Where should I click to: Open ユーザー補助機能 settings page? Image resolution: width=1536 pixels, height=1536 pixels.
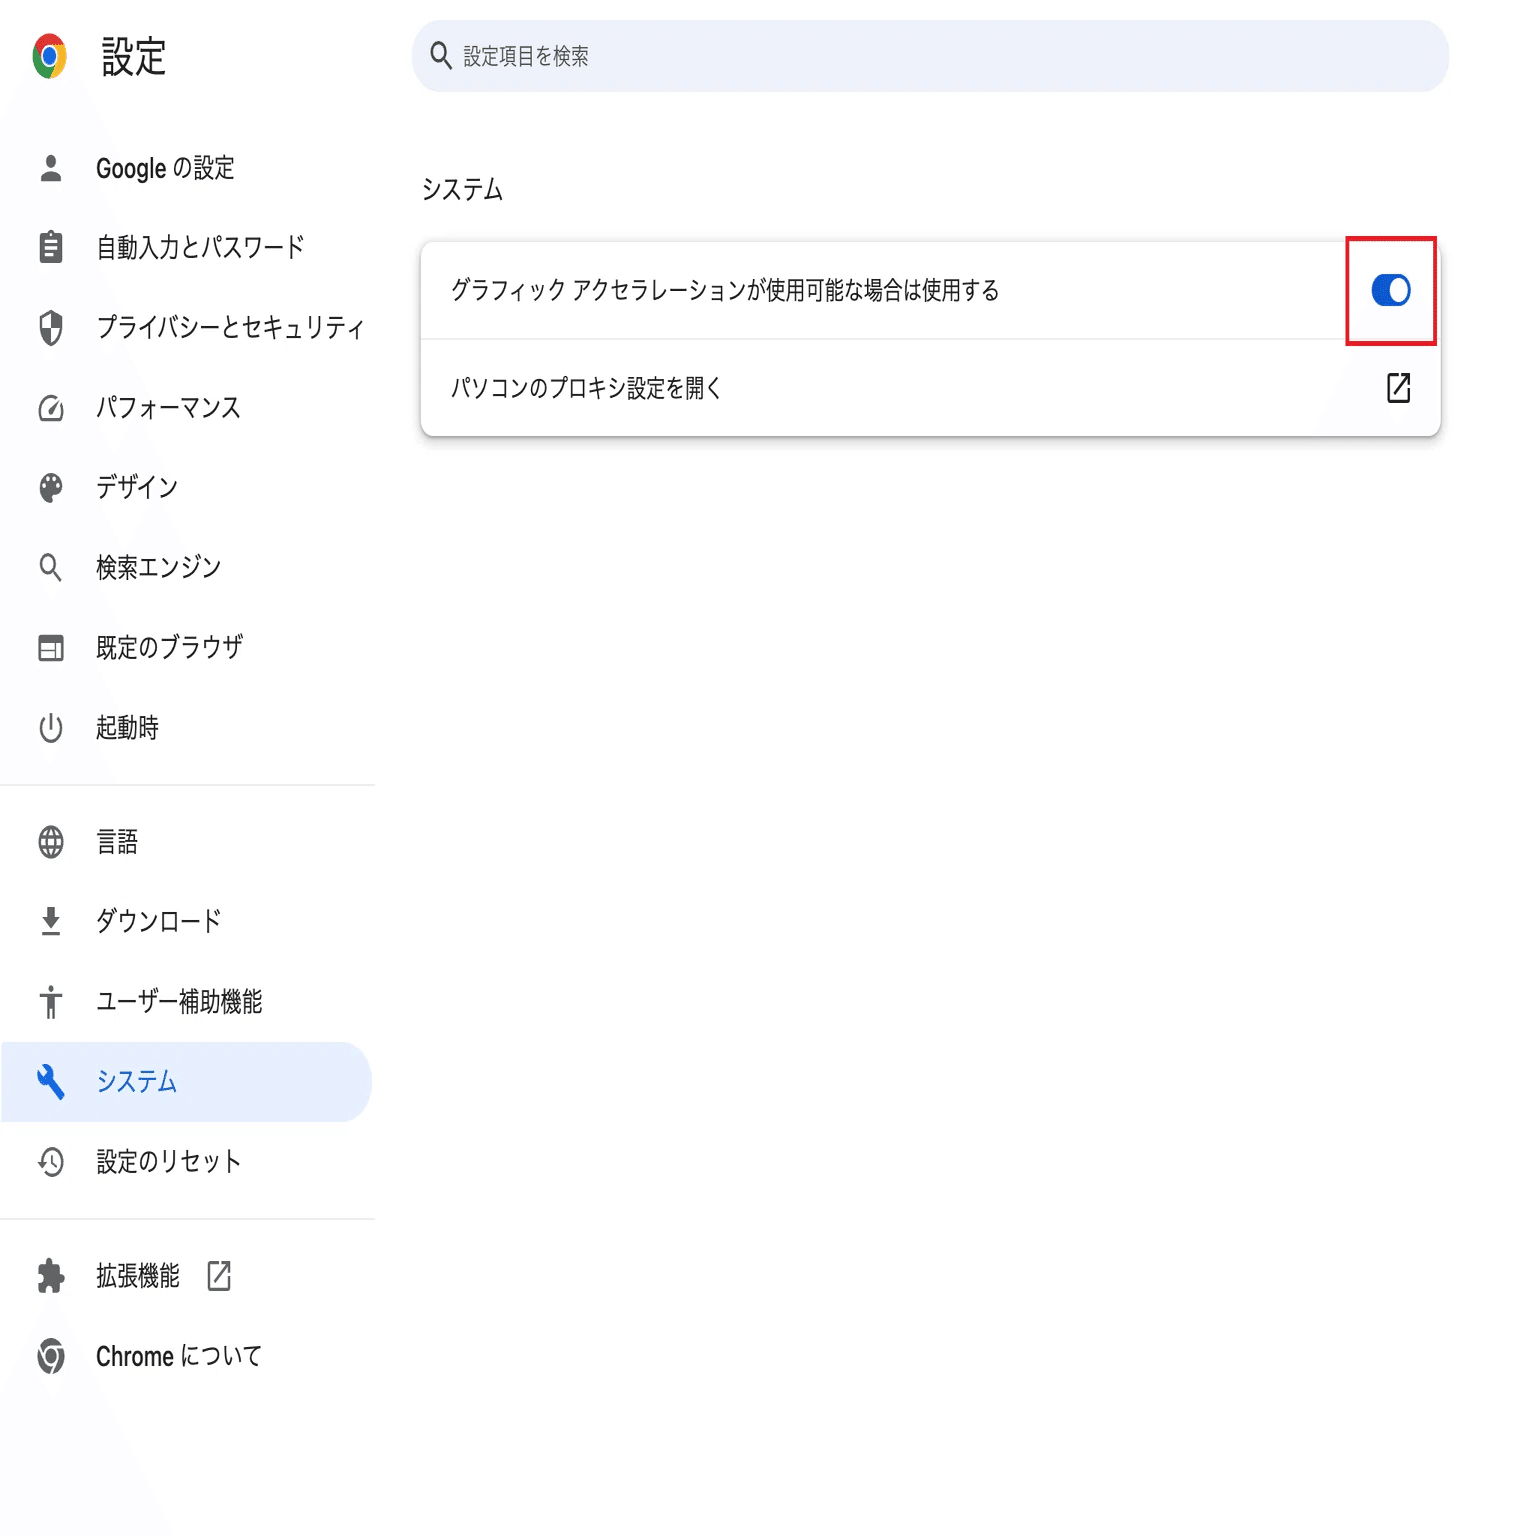click(x=179, y=1001)
